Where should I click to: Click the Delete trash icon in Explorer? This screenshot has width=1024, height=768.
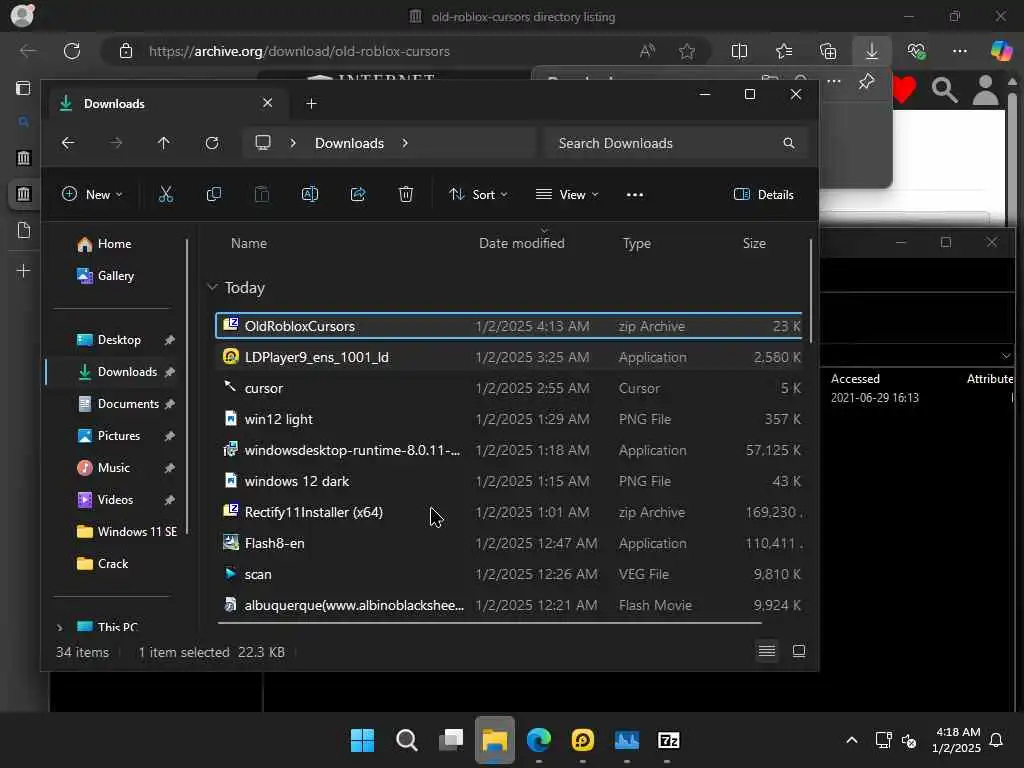pyautogui.click(x=406, y=195)
